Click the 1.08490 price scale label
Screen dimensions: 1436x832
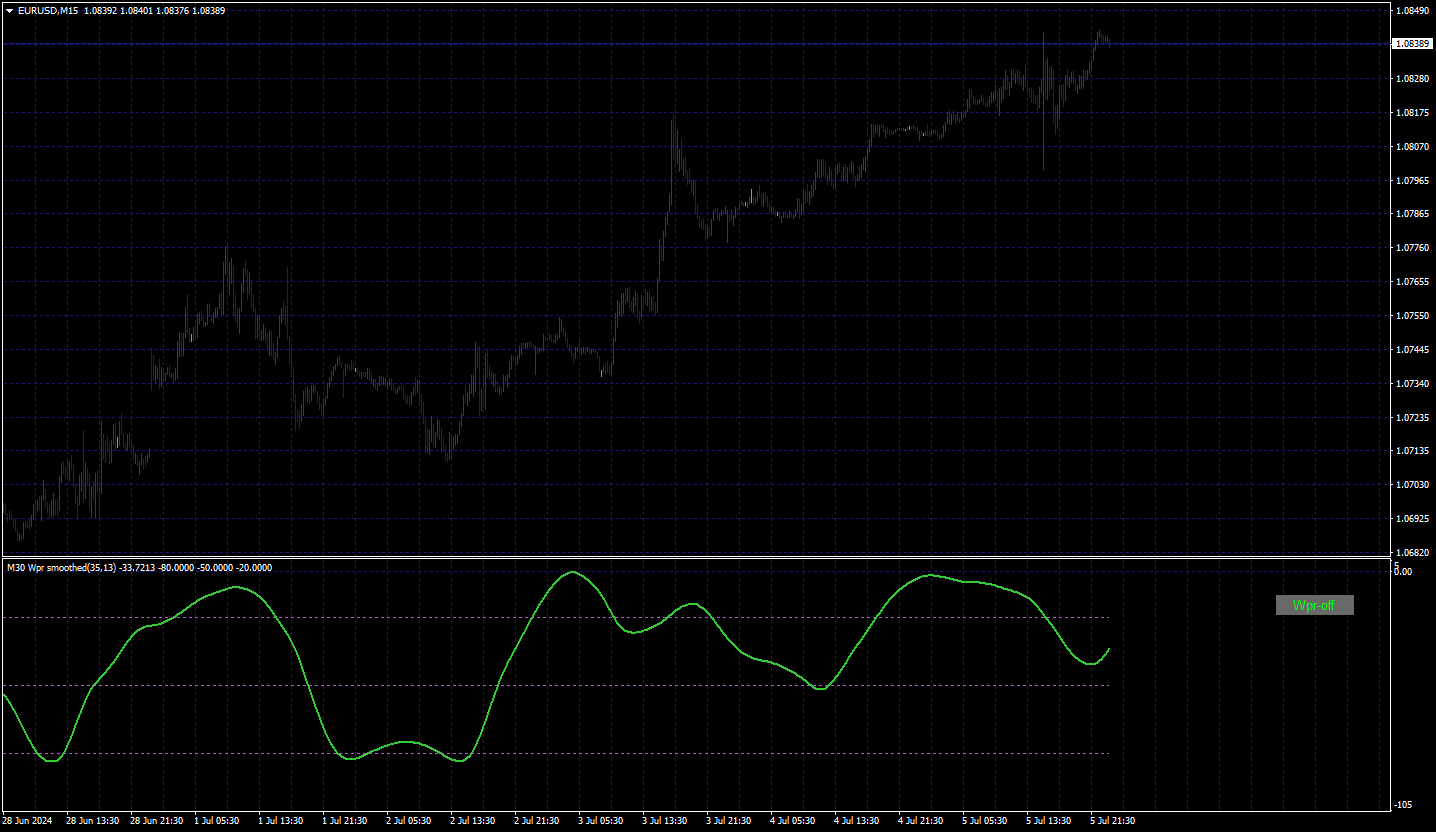point(1412,11)
